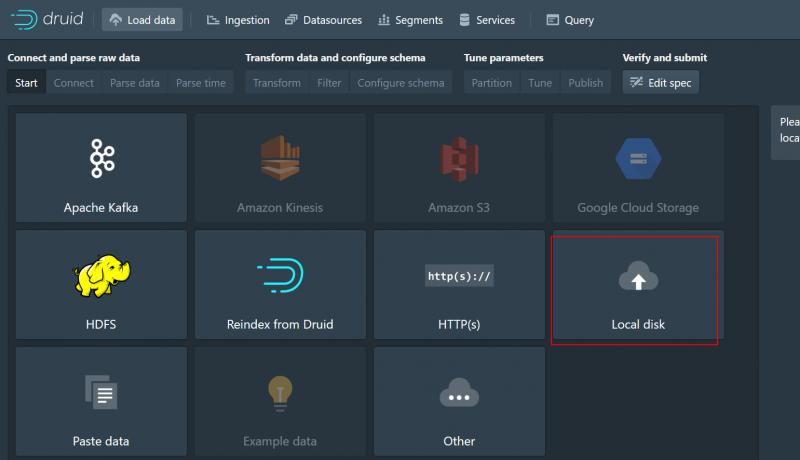Select the Partition step tab
The width and height of the screenshot is (800, 460).
491,83
